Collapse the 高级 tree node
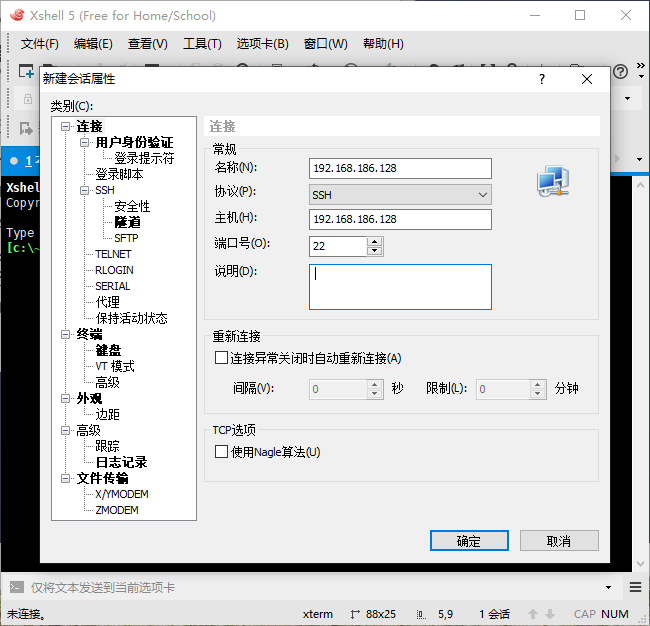Image resolution: width=650 pixels, height=626 pixels. tap(65, 431)
